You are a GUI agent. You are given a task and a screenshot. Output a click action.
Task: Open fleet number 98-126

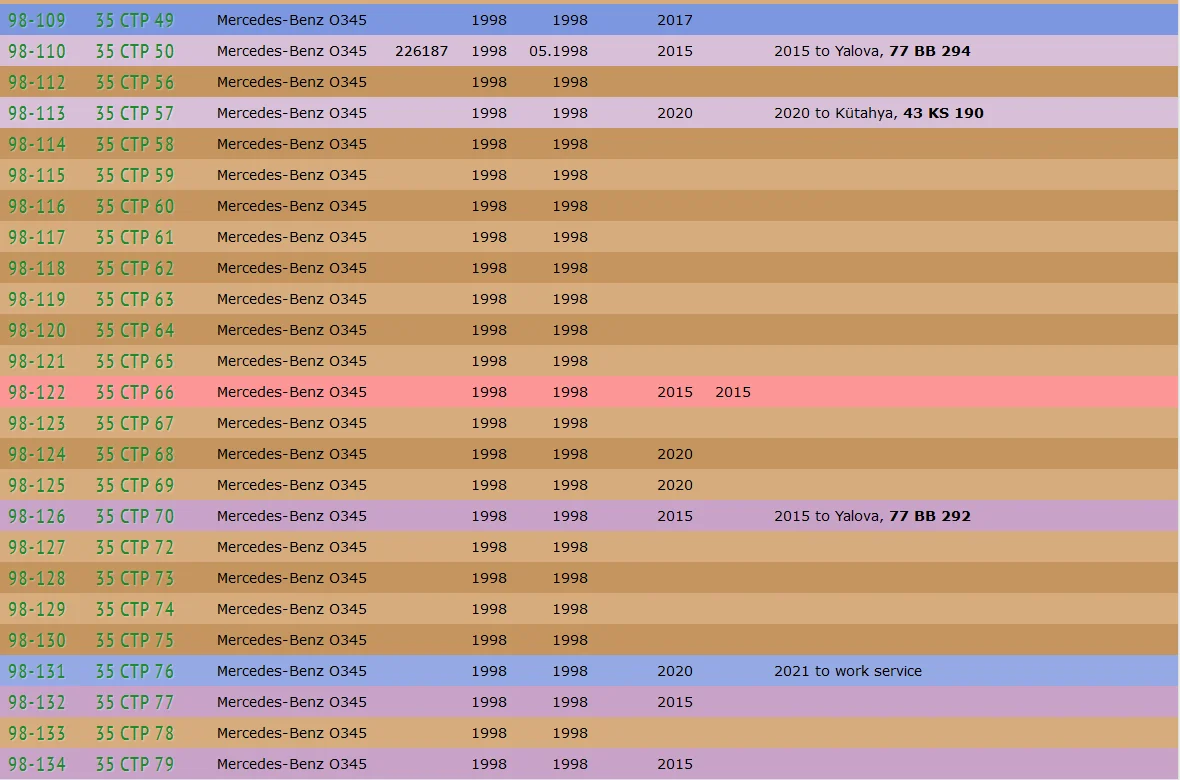click(x=37, y=516)
